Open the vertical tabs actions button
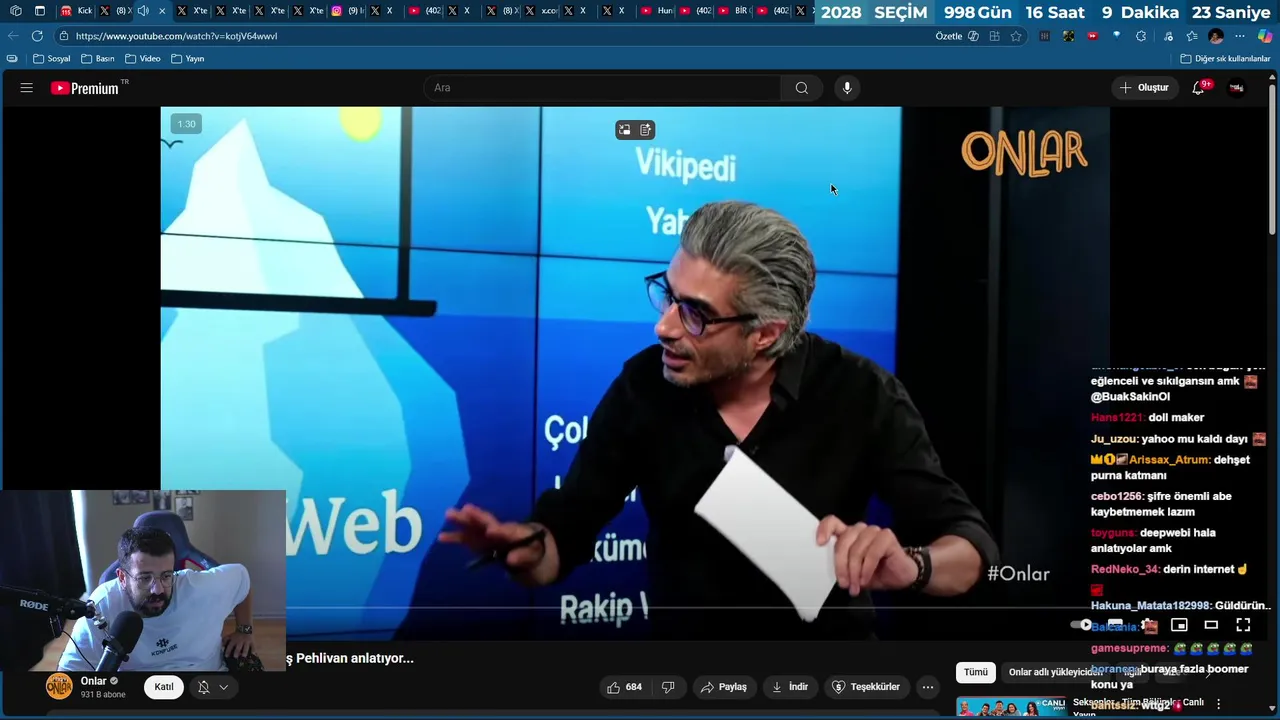1280x720 pixels. tap(39, 11)
